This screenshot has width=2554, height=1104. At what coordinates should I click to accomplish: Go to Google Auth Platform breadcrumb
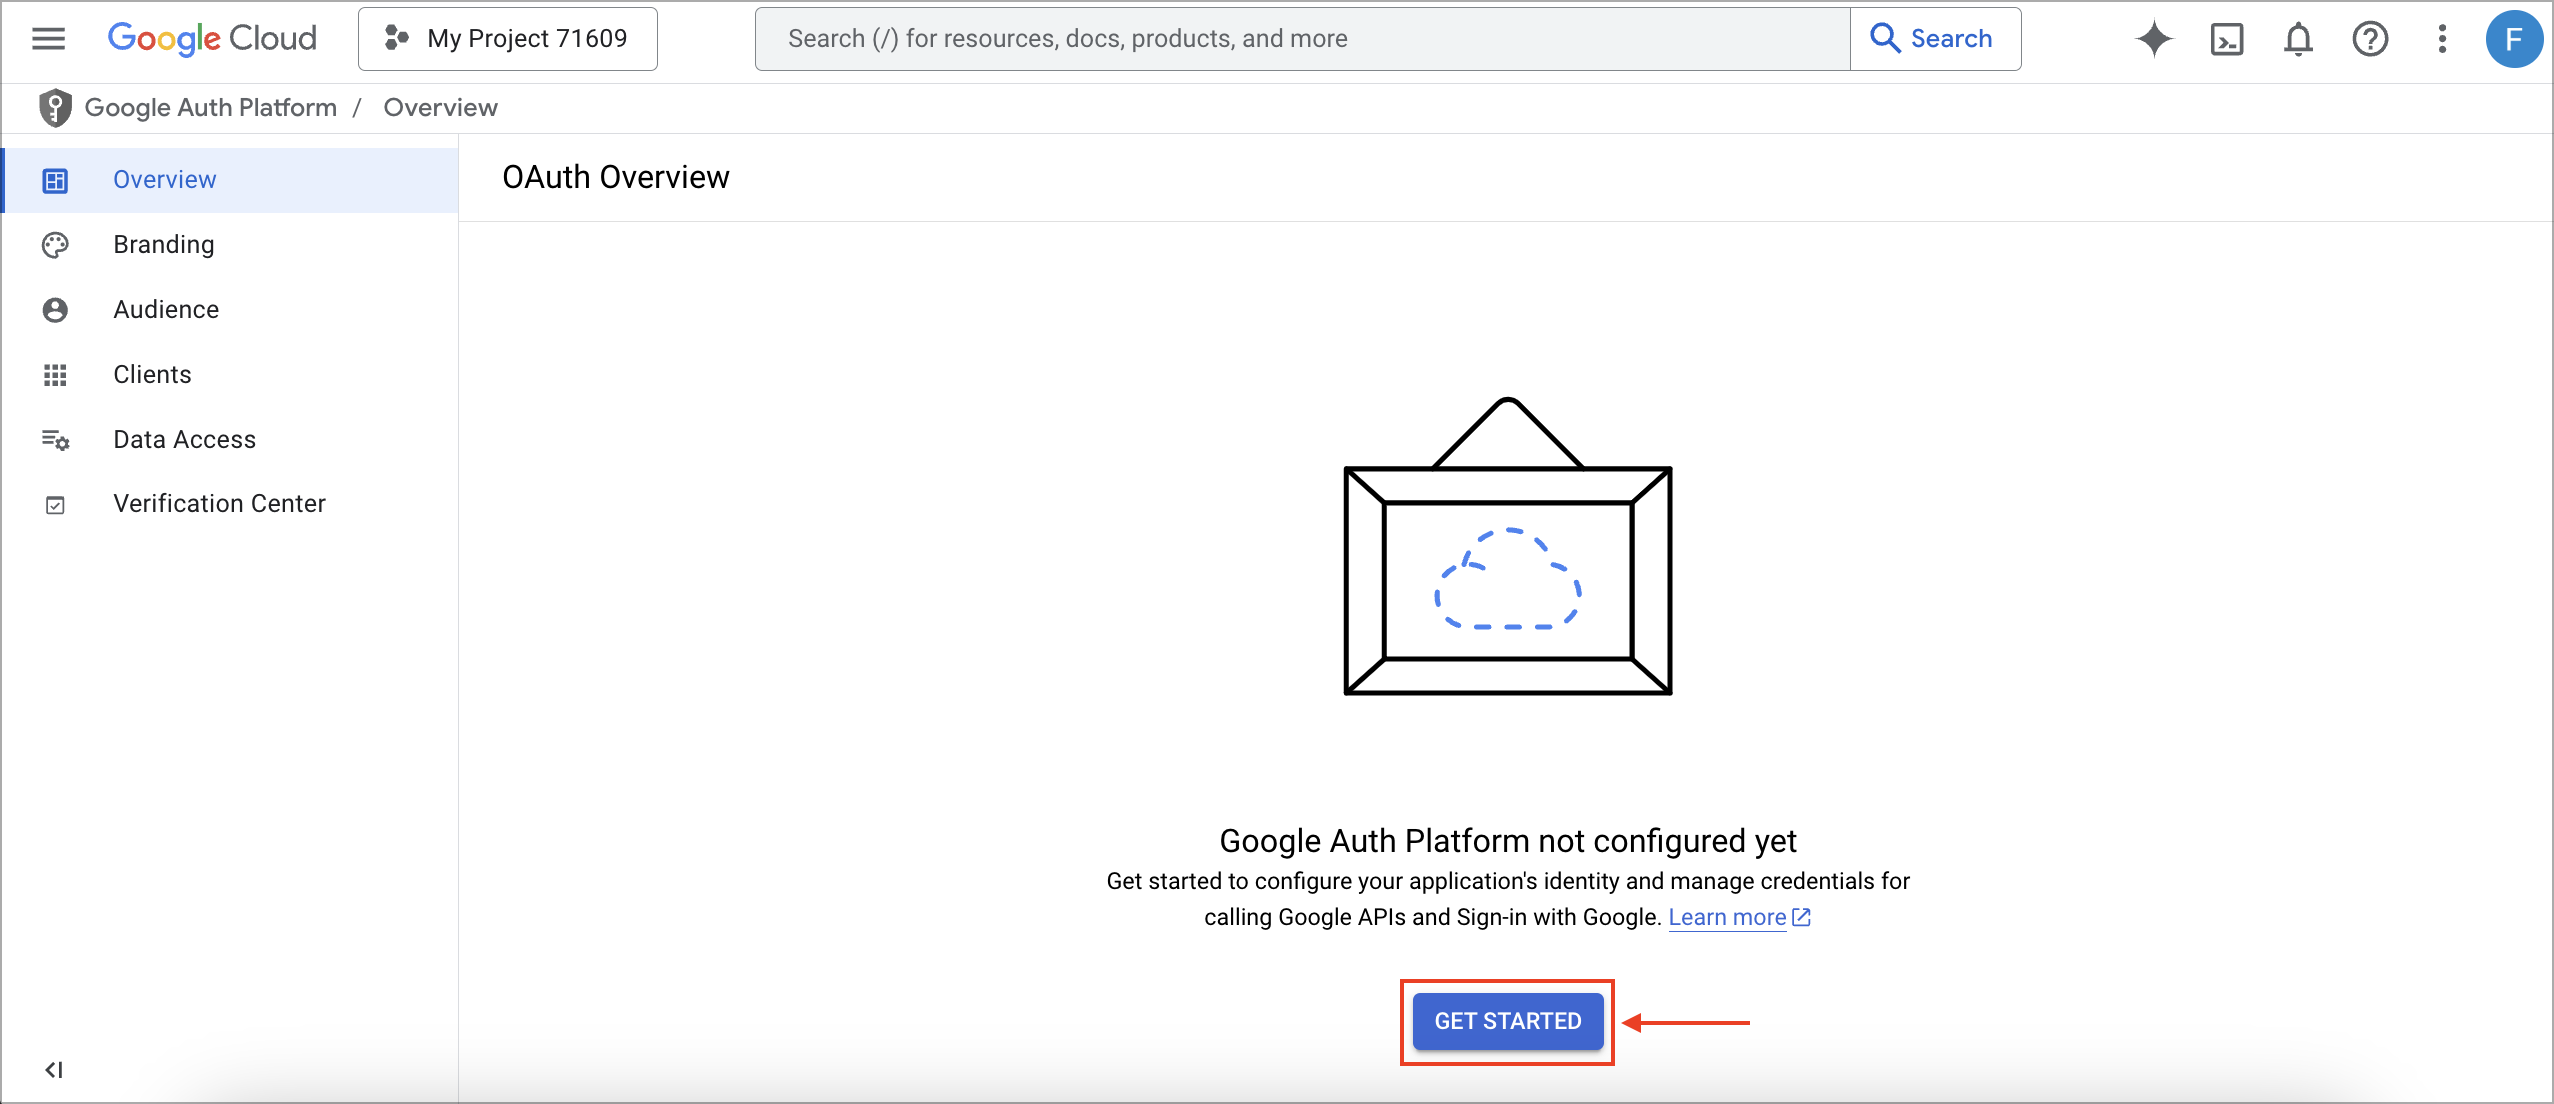point(211,108)
